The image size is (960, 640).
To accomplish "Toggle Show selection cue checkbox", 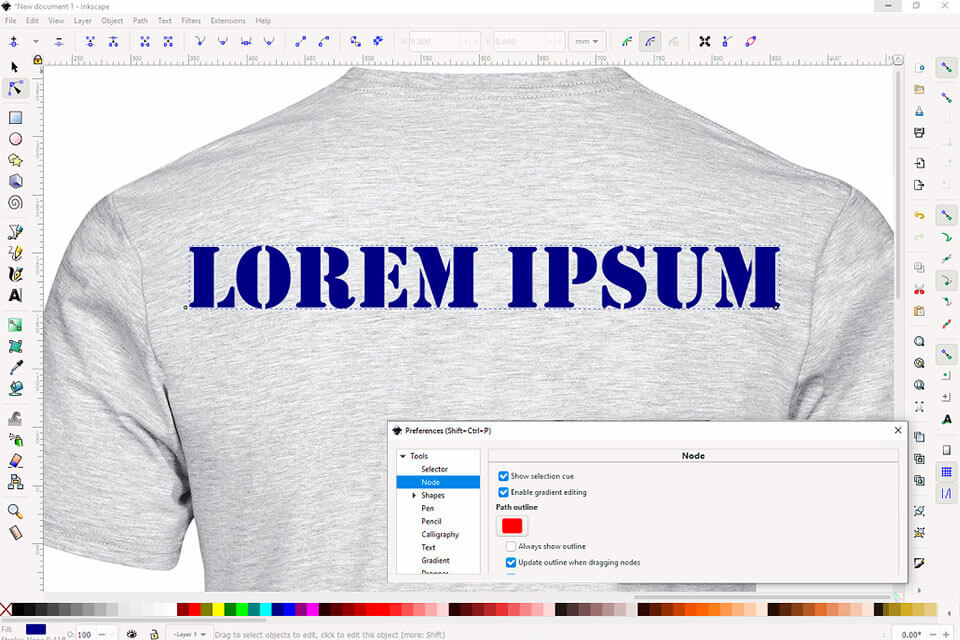I will click(x=503, y=476).
